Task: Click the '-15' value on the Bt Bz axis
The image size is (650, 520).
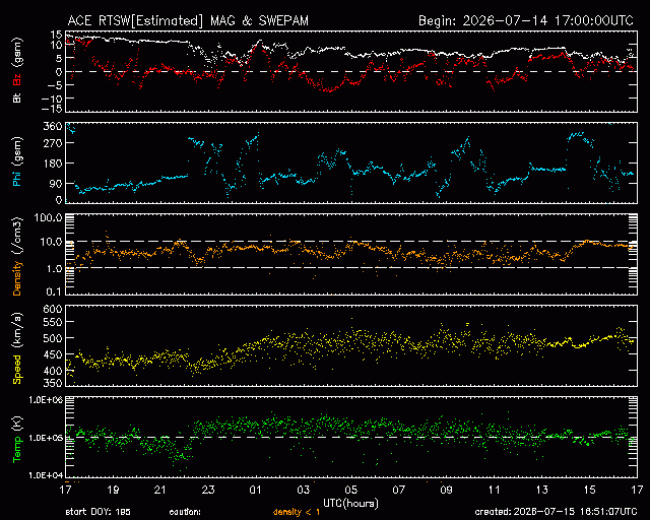Action: [x=51, y=109]
